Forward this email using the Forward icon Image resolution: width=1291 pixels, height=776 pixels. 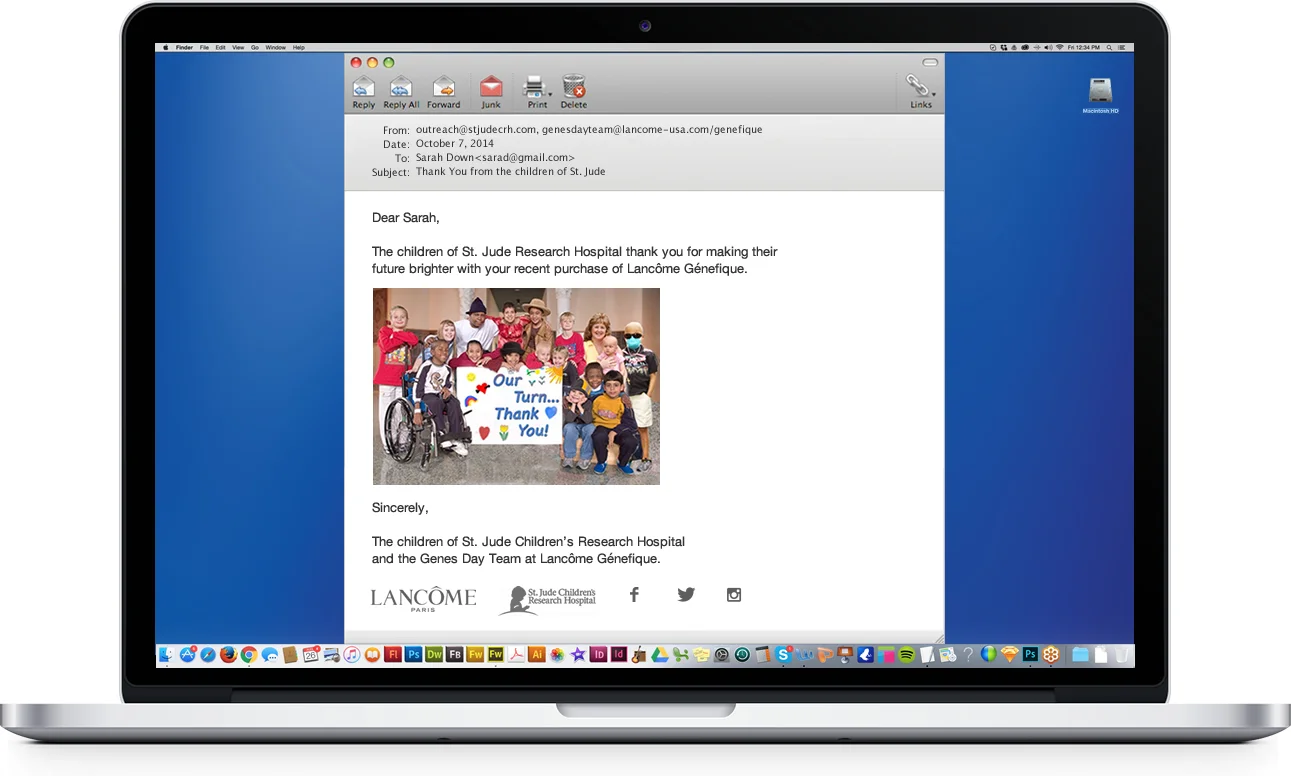pyautogui.click(x=444, y=87)
